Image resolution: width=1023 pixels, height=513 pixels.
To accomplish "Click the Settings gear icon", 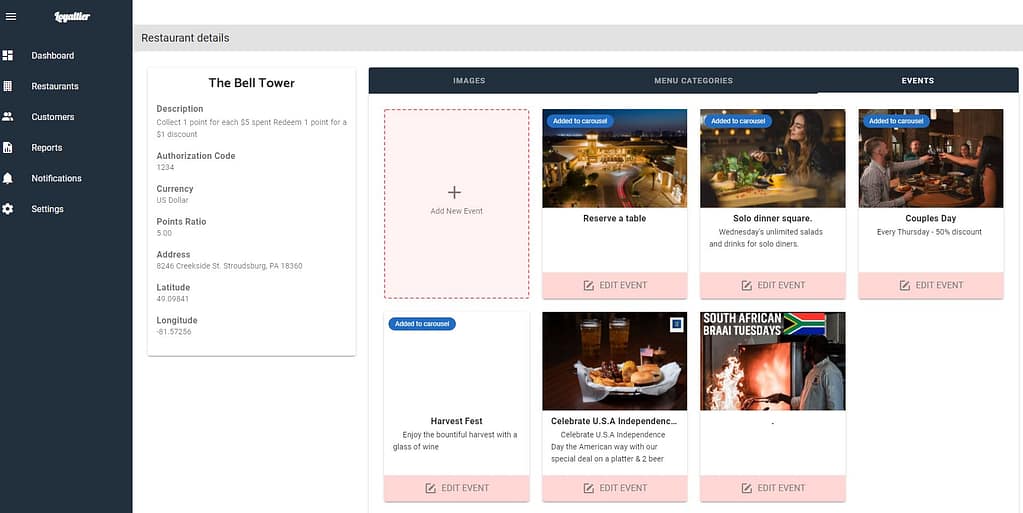I will pyautogui.click(x=8, y=209).
